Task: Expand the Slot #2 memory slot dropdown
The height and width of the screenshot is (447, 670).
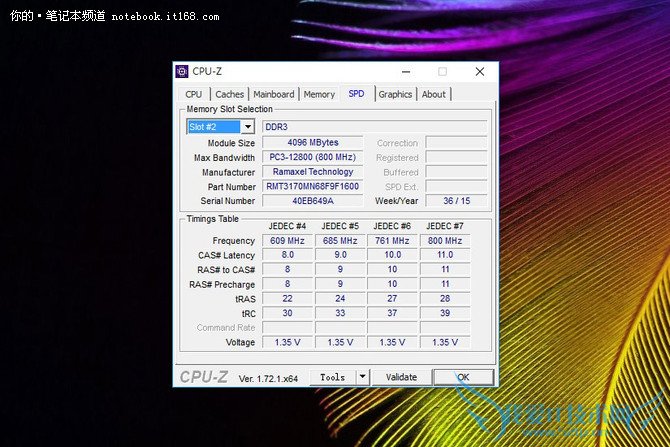Action: tap(248, 126)
